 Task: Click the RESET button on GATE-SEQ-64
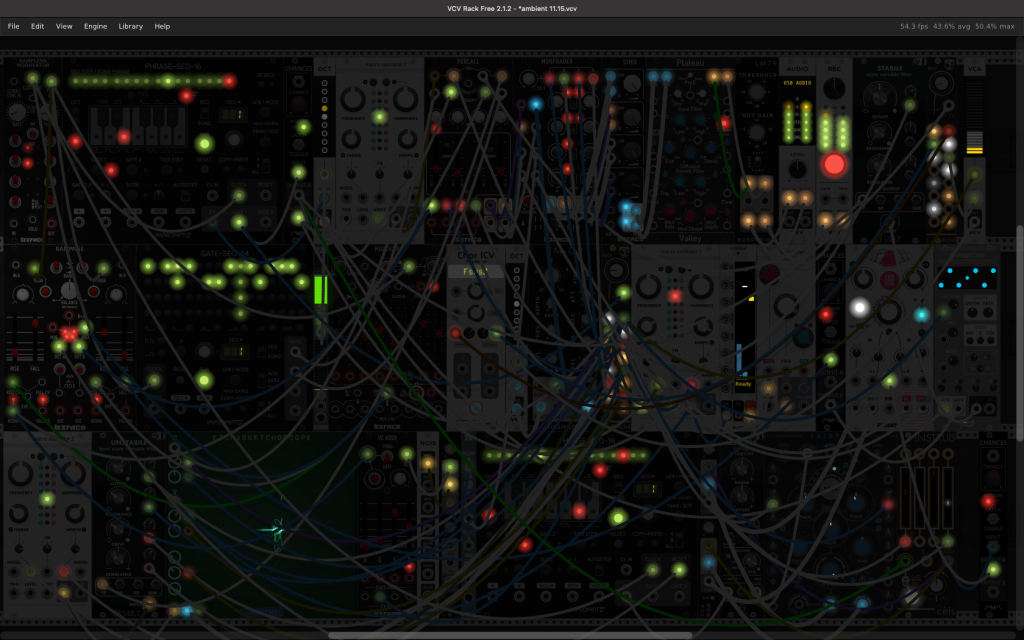tap(180, 380)
